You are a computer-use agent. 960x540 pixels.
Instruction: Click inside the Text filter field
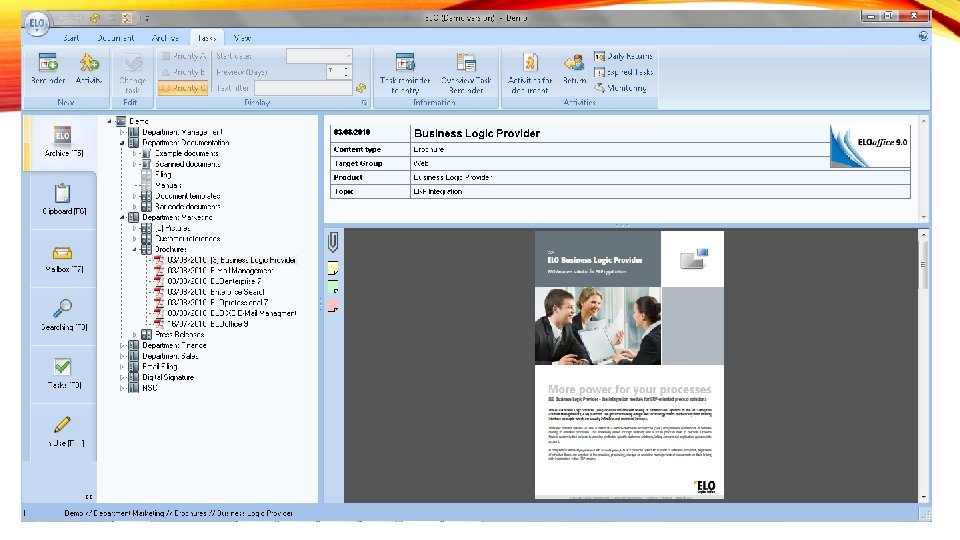click(303, 88)
